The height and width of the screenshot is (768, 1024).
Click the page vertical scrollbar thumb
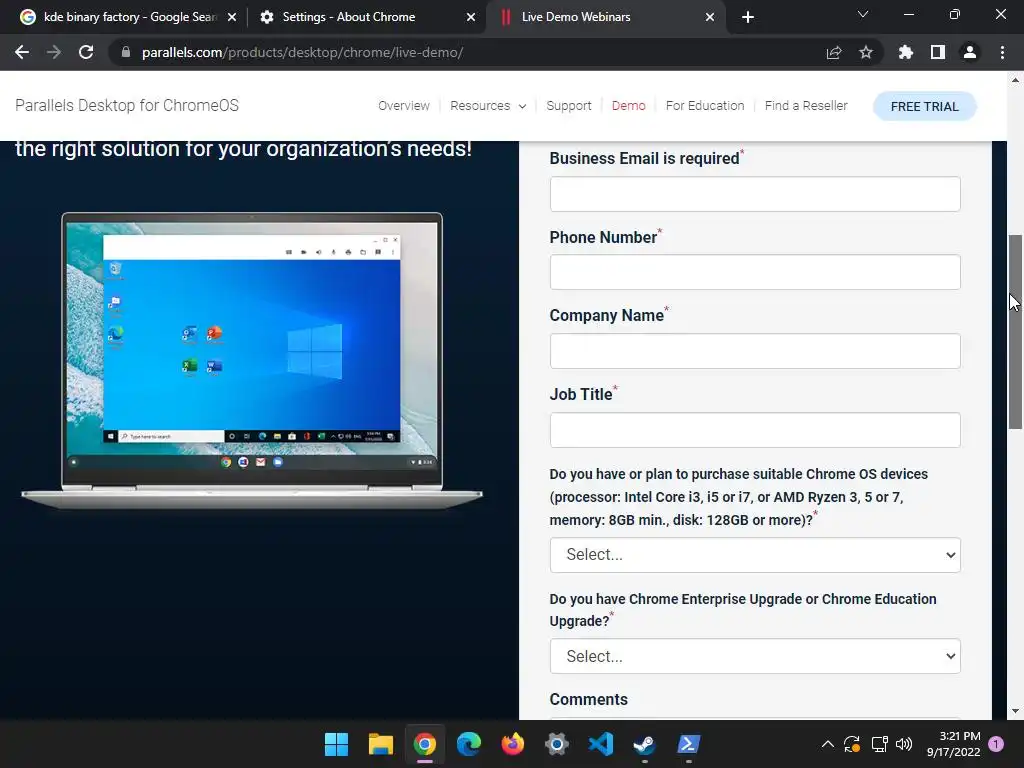click(x=1015, y=332)
